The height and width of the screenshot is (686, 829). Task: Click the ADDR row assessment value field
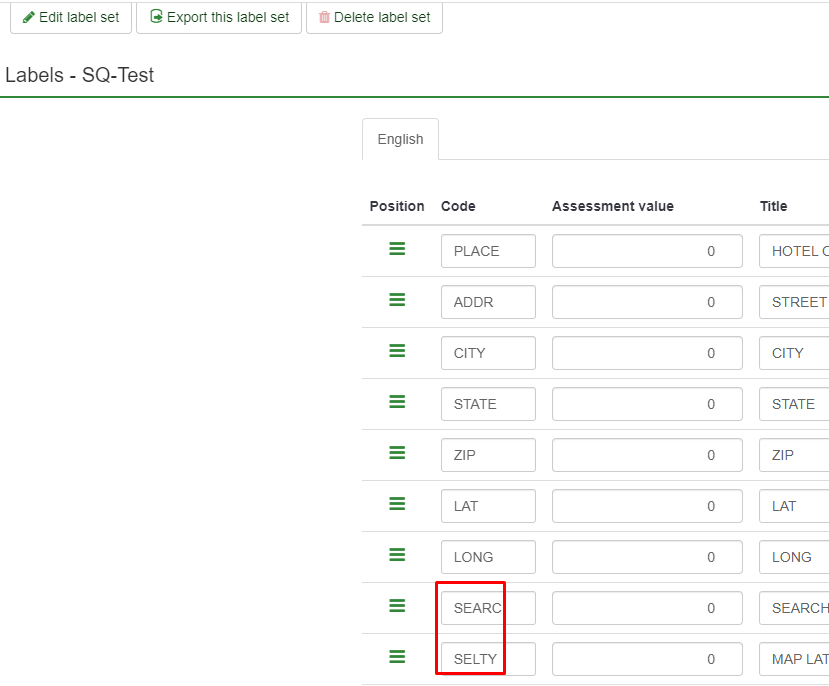click(x=646, y=302)
